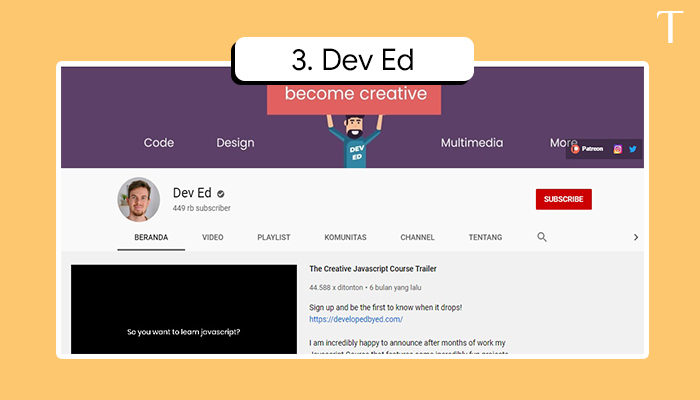The width and height of the screenshot is (700, 400).
Task: Click the Dev Ed channel name
Action: coord(192,193)
